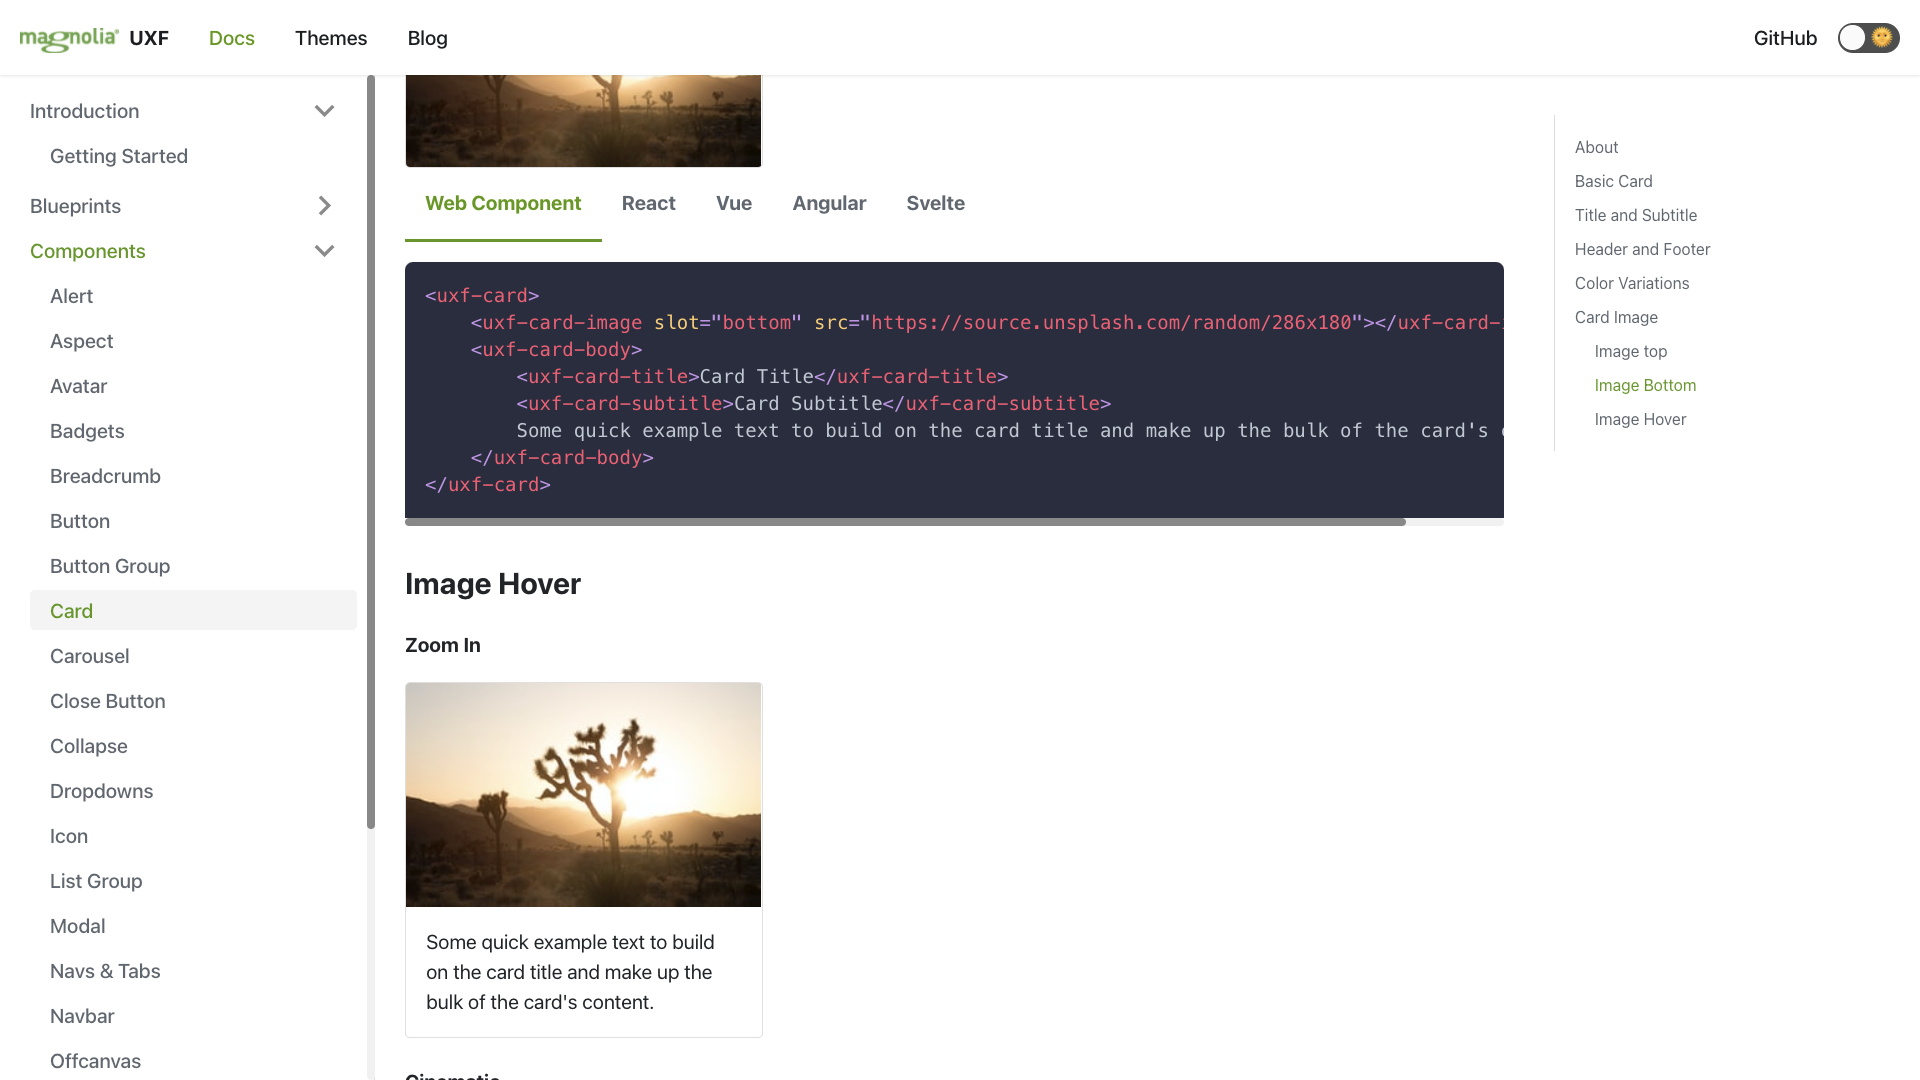Image resolution: width=1920 pixels, height=1080 pixels.
Task: Open the Carousel component page
Action: [x=89, y=656]
